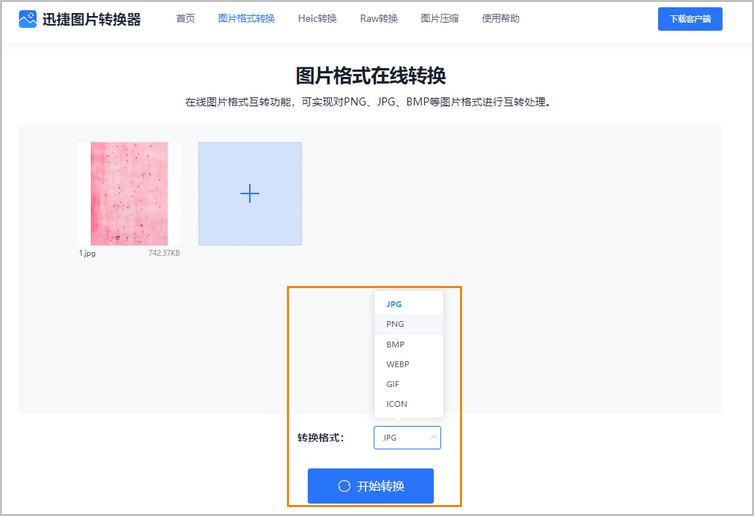Click the refresh icon in 开始转换 button
The height and width of the screenshot is (516, 754).
(x=344, y=486)
